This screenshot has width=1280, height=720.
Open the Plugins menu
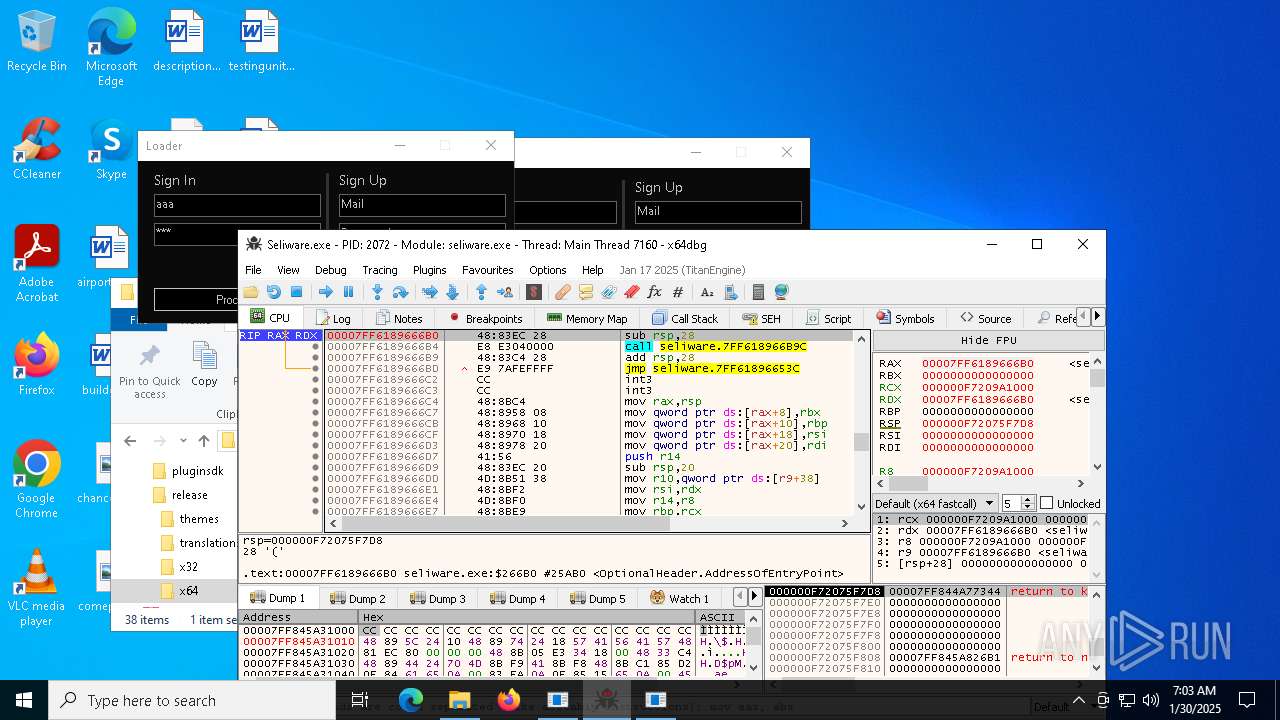pyautogui.click(x=430, y=270)
